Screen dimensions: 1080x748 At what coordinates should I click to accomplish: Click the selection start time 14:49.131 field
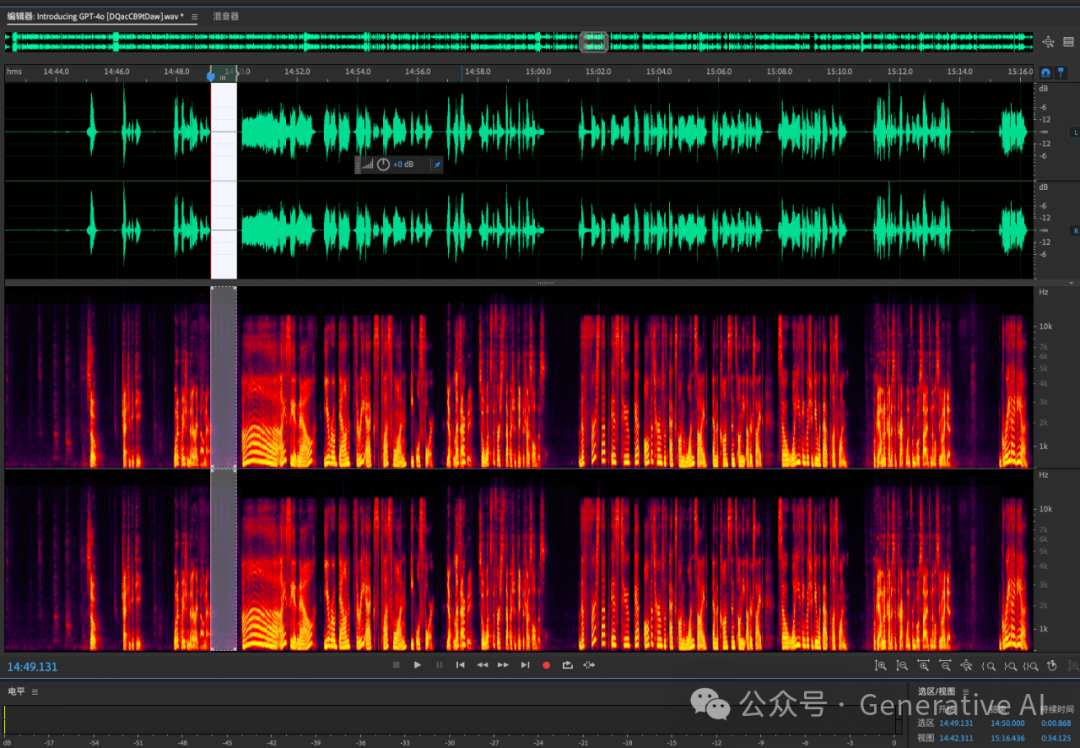956,723
